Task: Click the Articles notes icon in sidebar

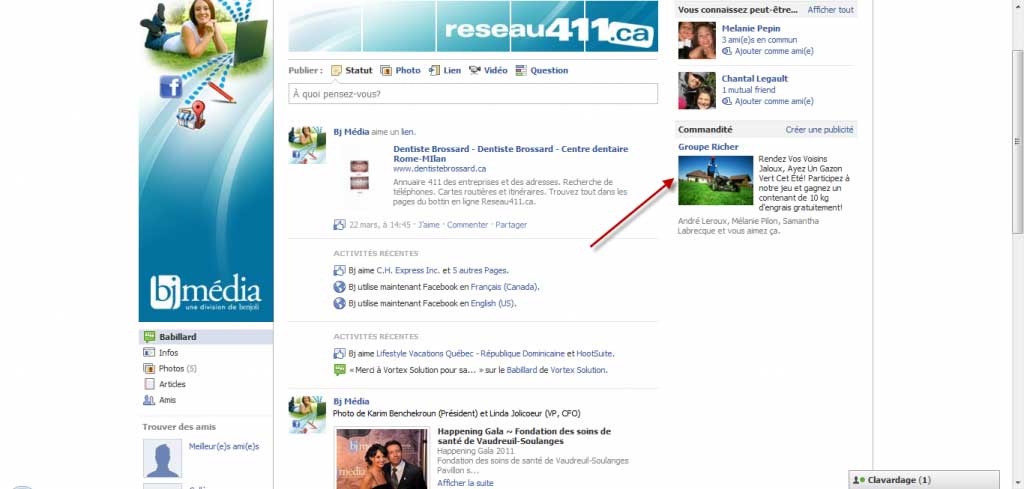Action: click(x=150, y=384)
